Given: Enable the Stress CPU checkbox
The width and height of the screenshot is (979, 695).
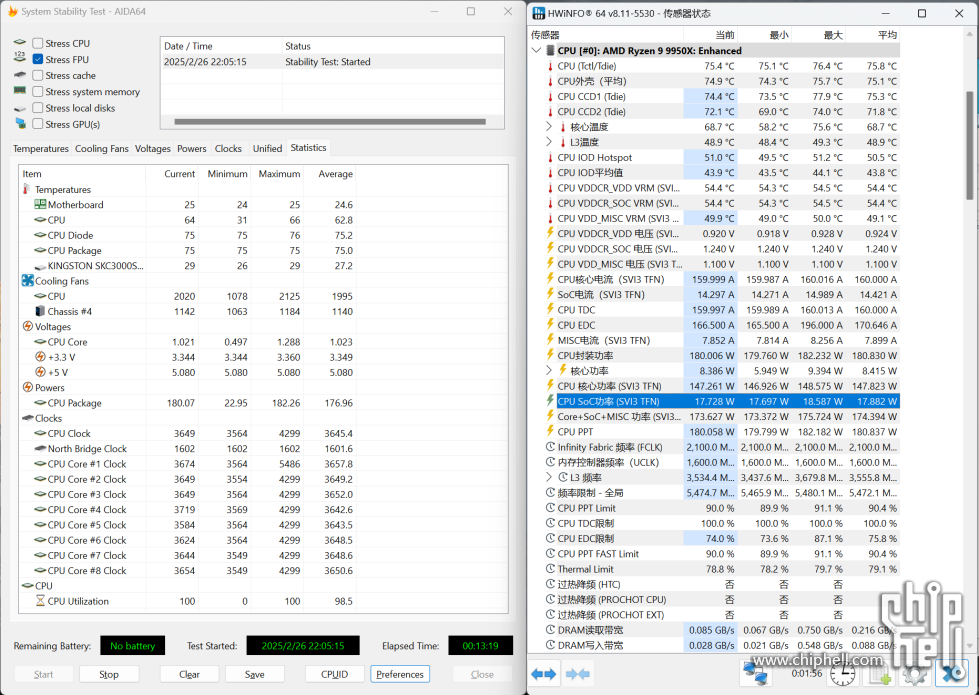Looking at the screenshot, I should pos(38,43).
